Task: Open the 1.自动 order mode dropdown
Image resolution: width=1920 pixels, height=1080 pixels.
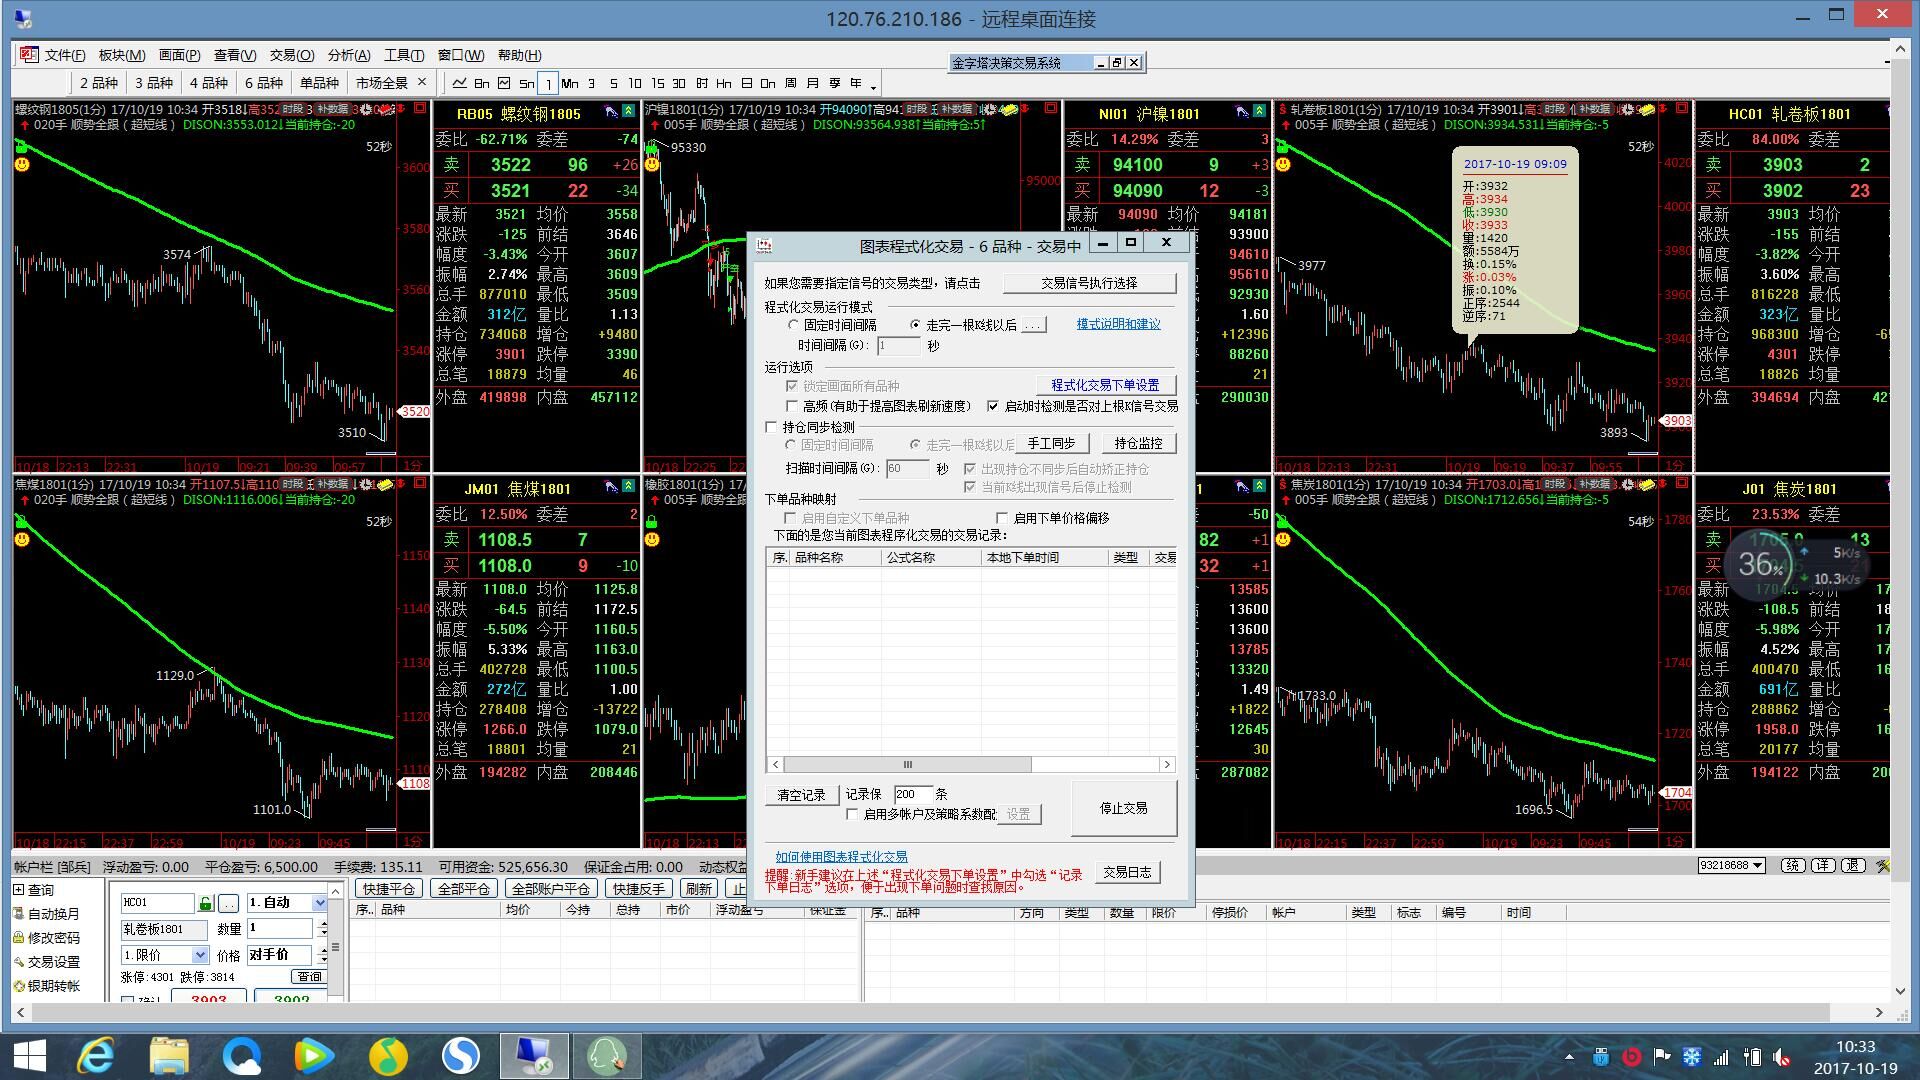Action: [320, 903]
